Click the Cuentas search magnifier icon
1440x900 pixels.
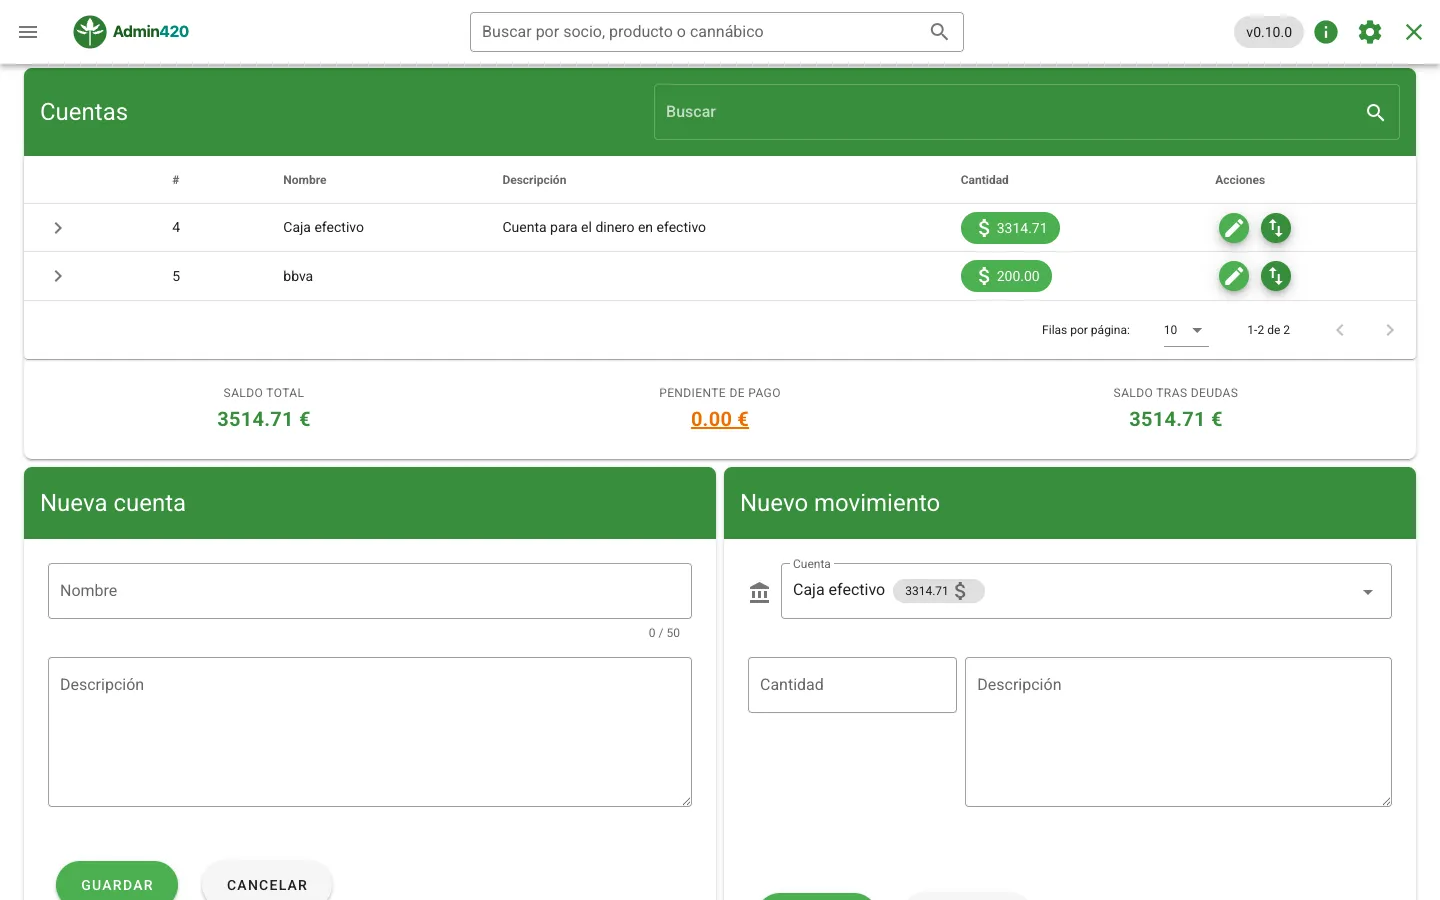1375,112
